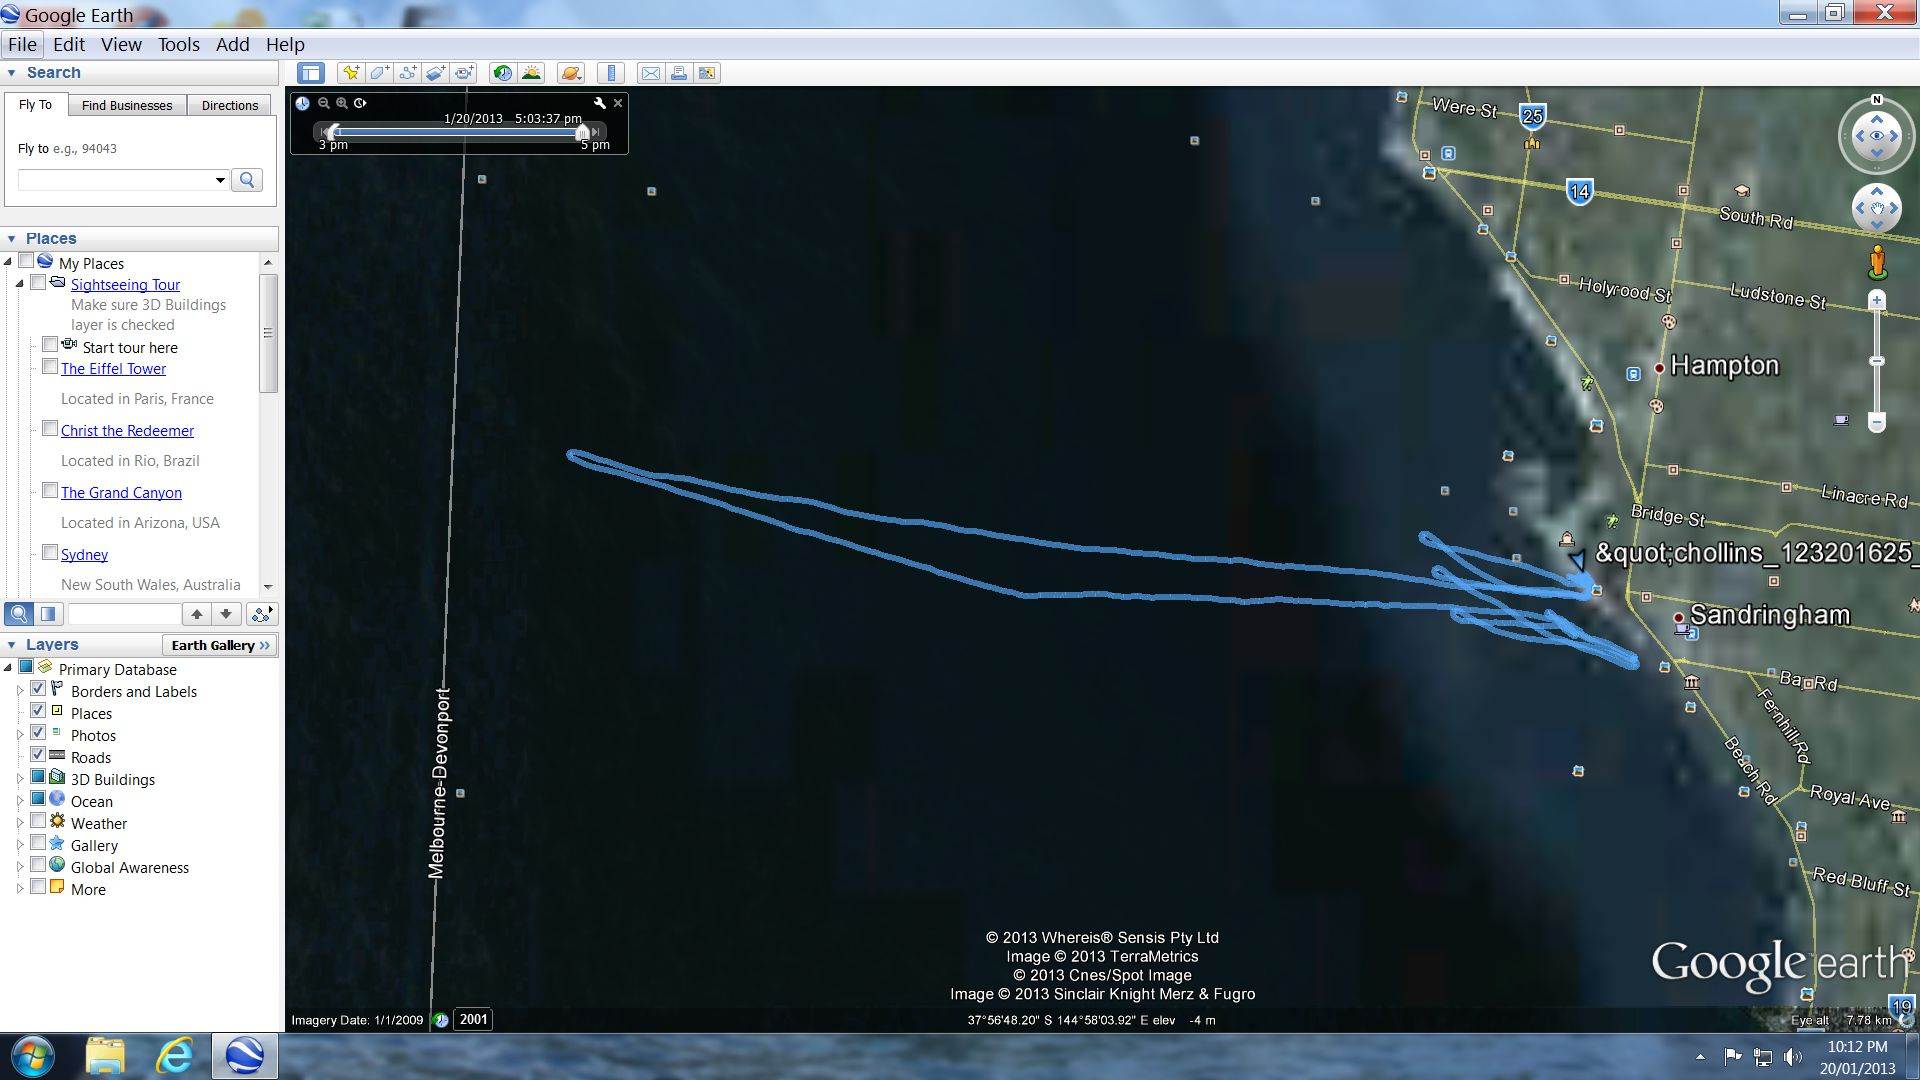
Task: Click the Record a Tour camera icon
Action: point(464,73)
